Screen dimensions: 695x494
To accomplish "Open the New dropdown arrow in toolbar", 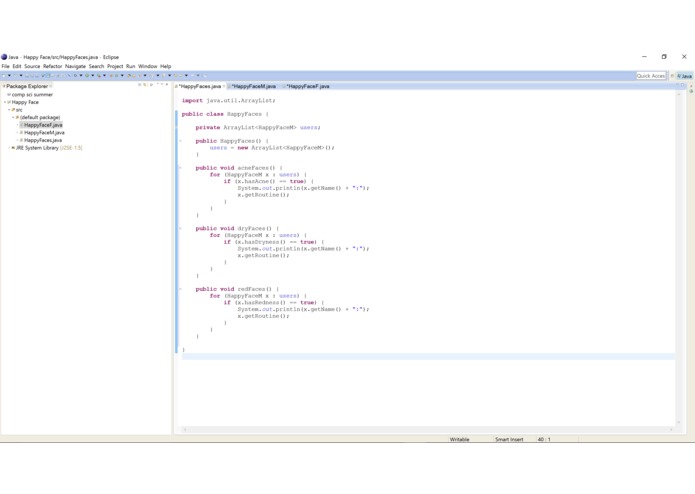I will click(9, 76).
